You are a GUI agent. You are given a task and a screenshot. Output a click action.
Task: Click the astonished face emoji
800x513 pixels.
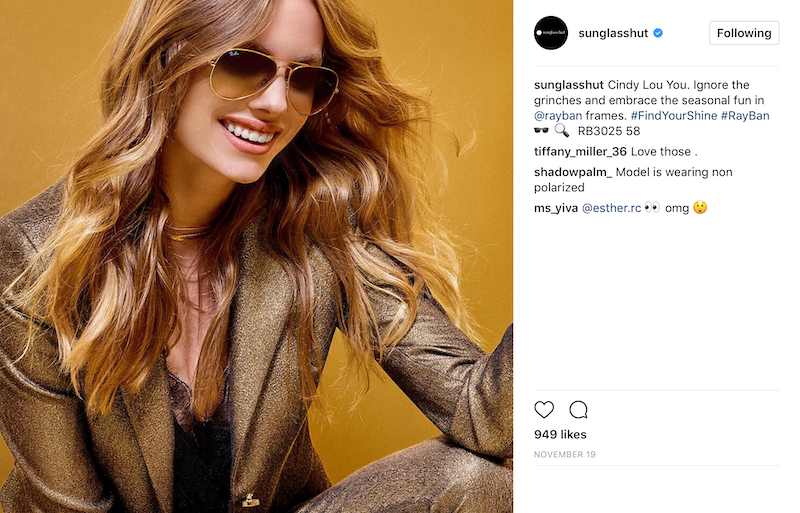click(700, 207)
